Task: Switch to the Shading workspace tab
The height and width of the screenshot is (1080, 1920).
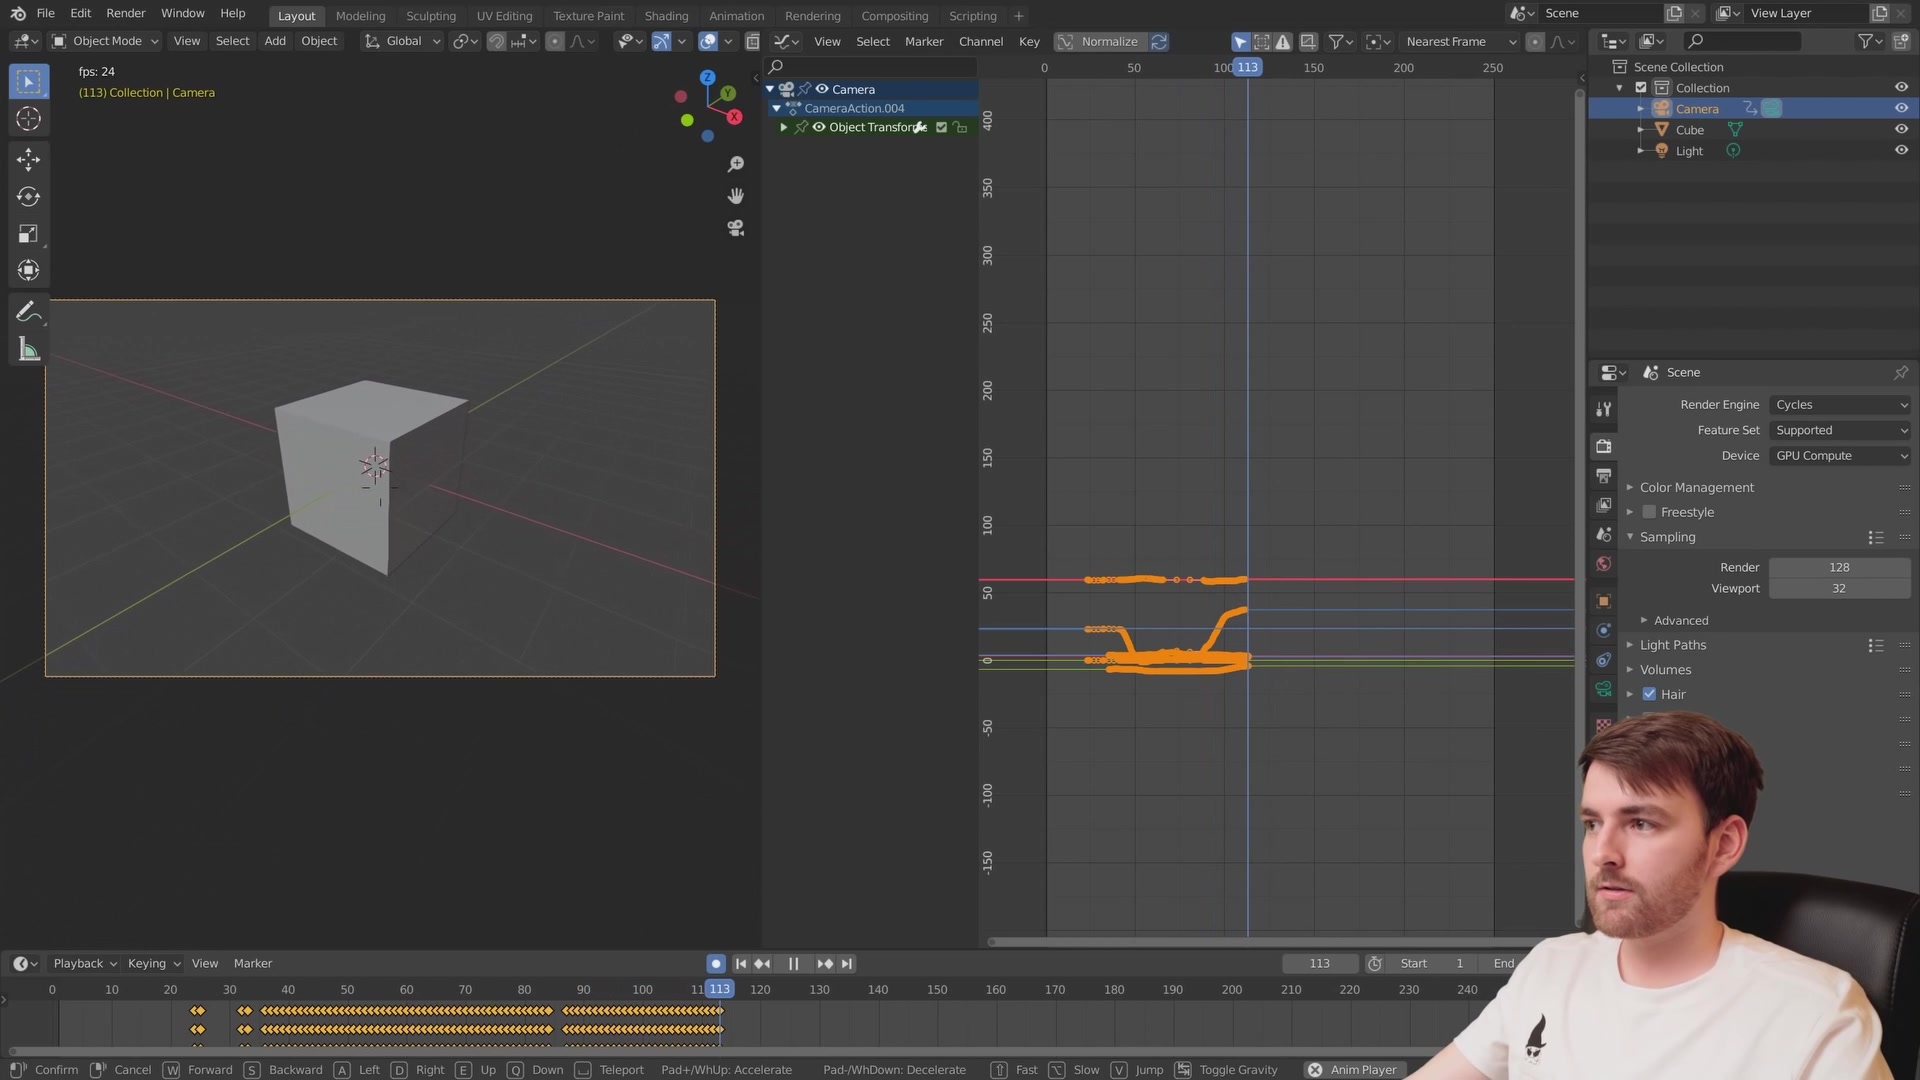Action: coord(666,16)
